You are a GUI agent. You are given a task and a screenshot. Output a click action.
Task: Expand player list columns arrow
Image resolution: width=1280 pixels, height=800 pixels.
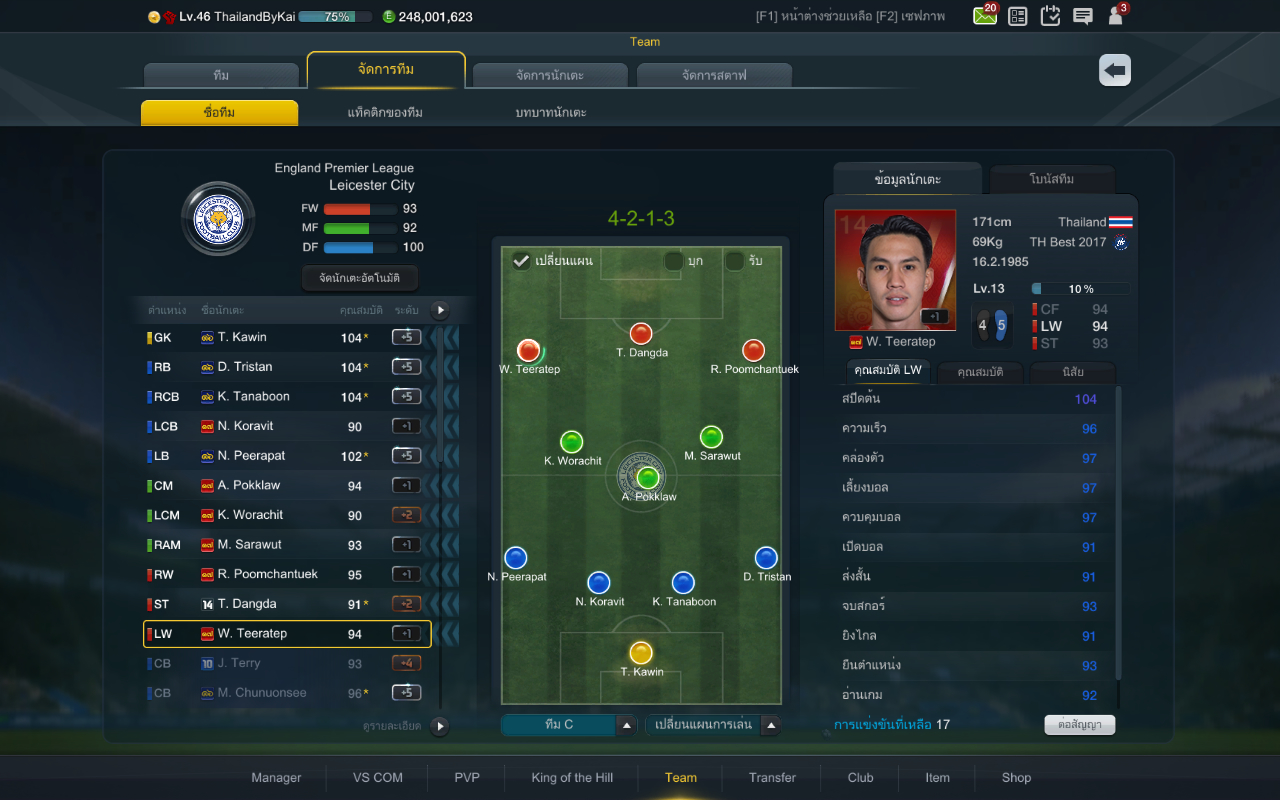click(439, 310)
